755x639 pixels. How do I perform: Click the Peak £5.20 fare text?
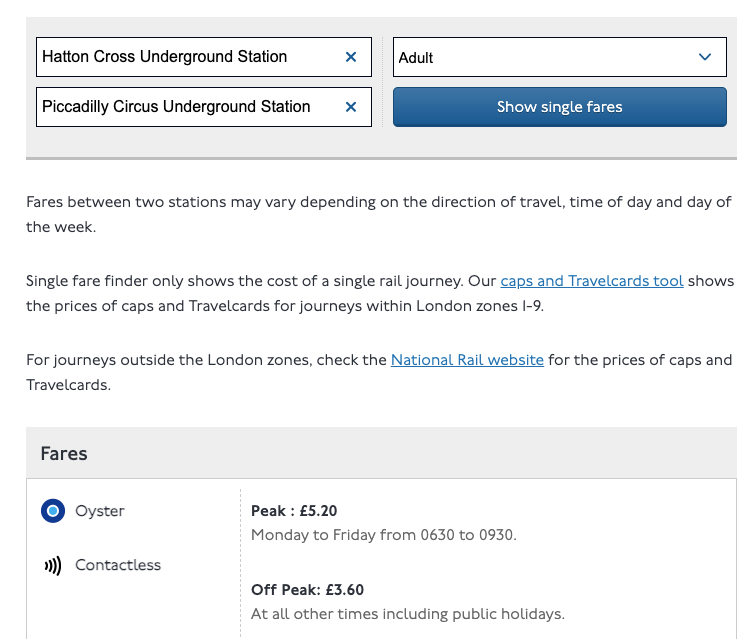pos(294,511)
